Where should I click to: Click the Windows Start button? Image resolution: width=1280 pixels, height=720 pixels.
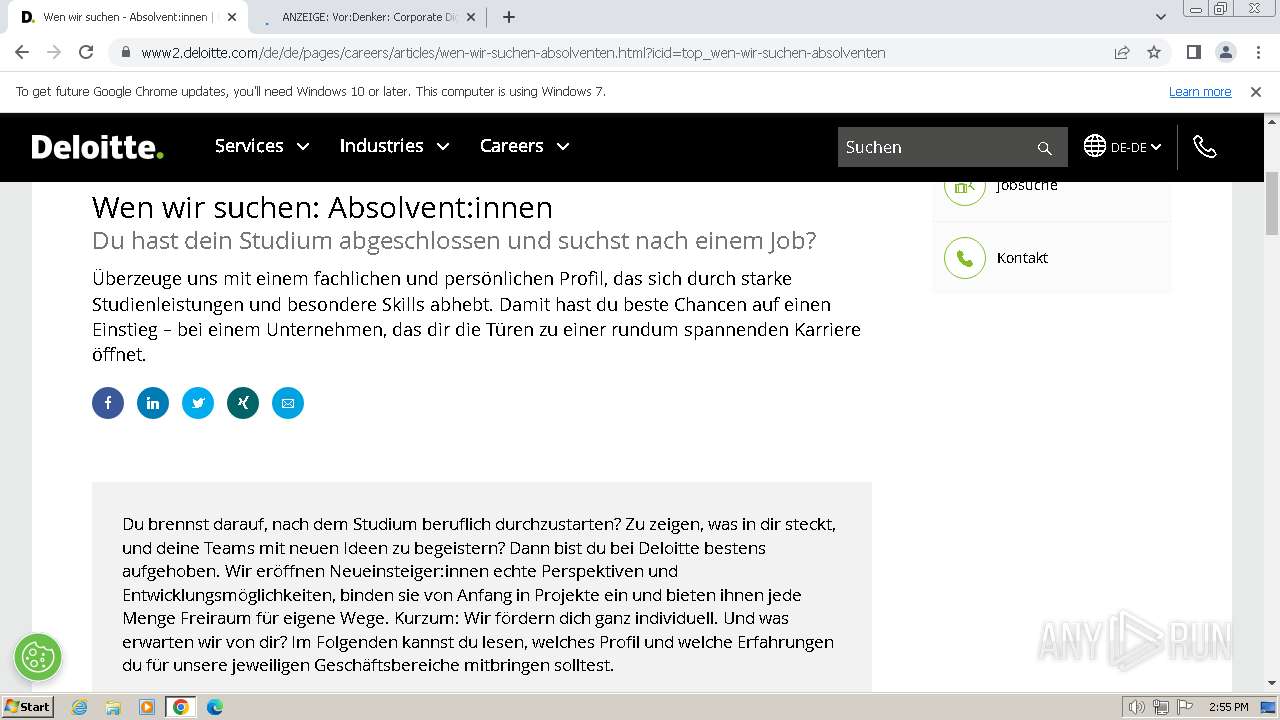[28, 707]
